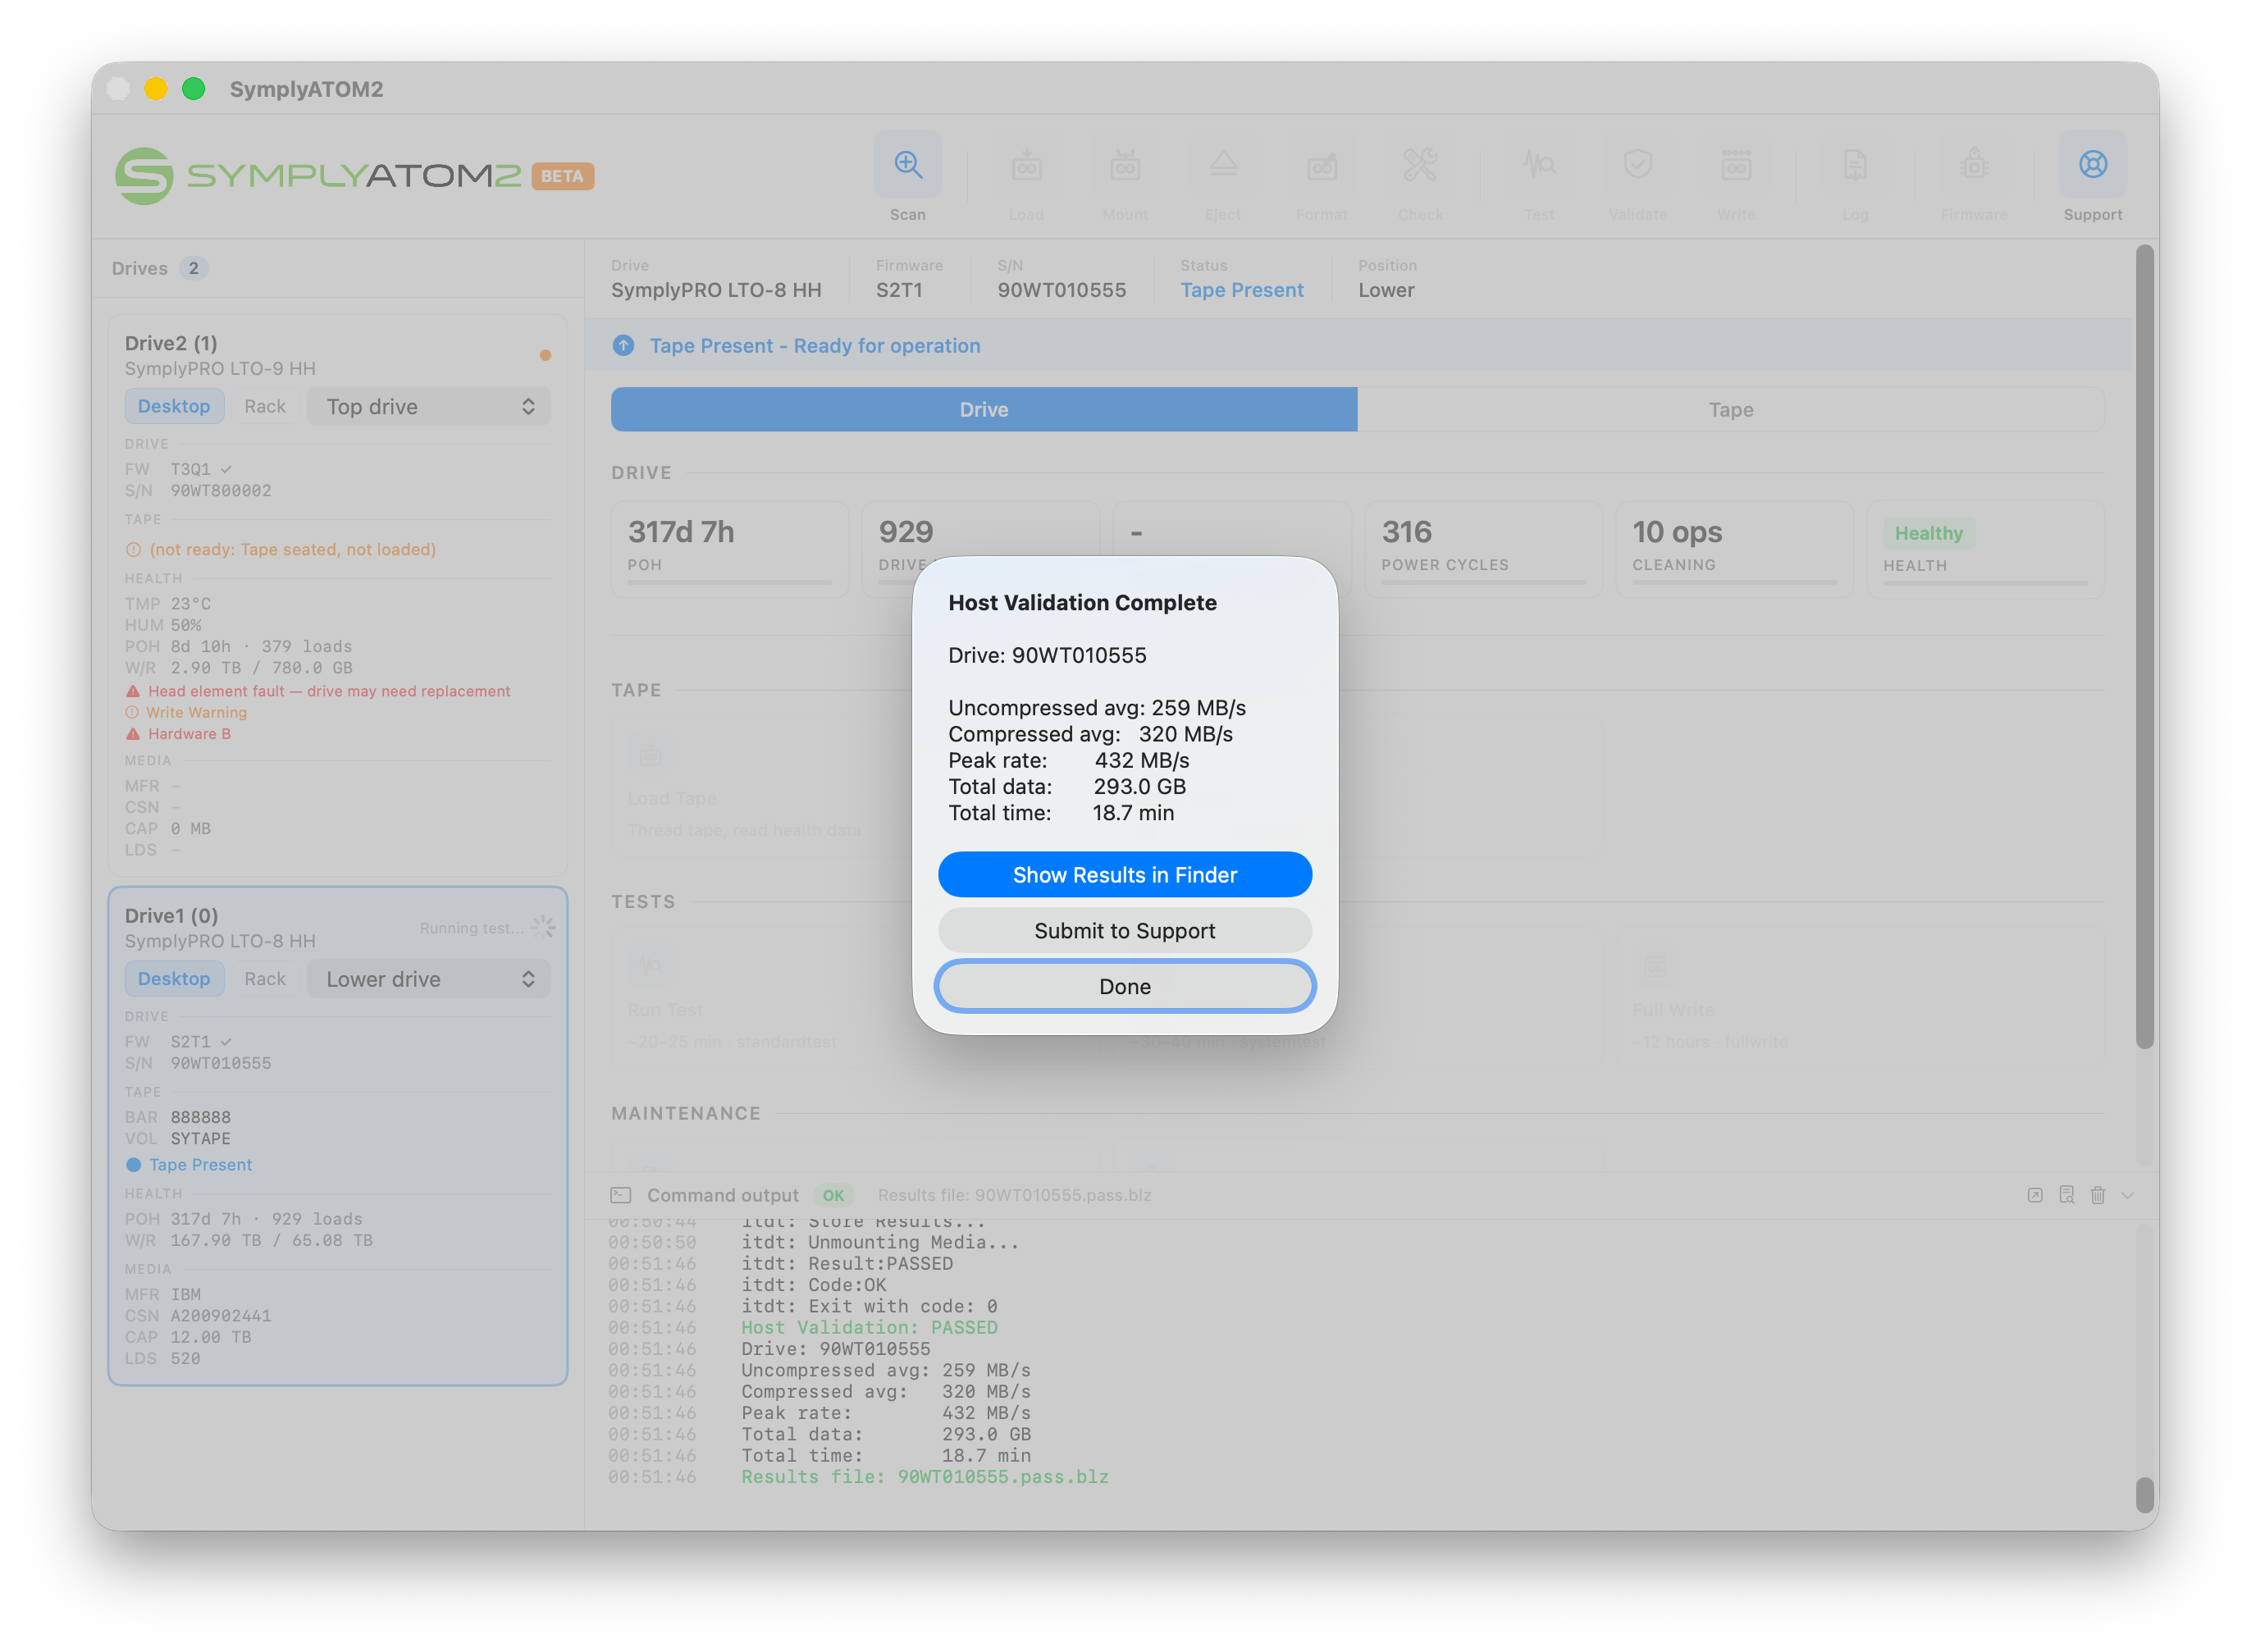Click the Firmware toolbar icon

pos(1974,164)
